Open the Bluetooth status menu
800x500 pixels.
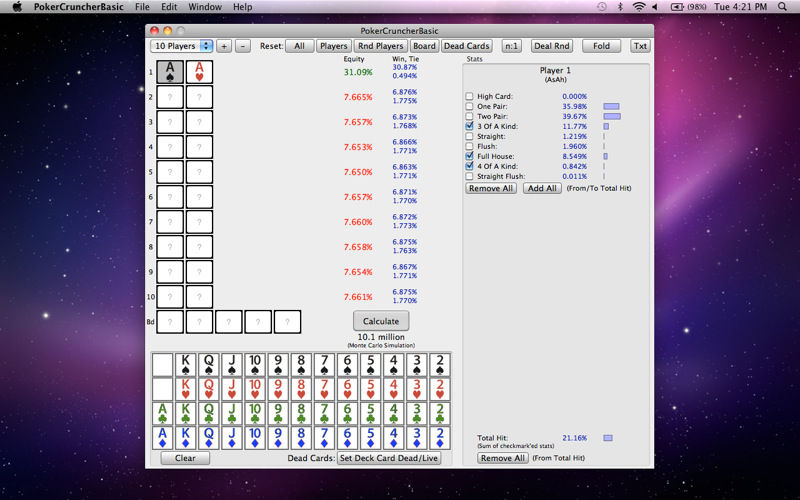point(620,7)
